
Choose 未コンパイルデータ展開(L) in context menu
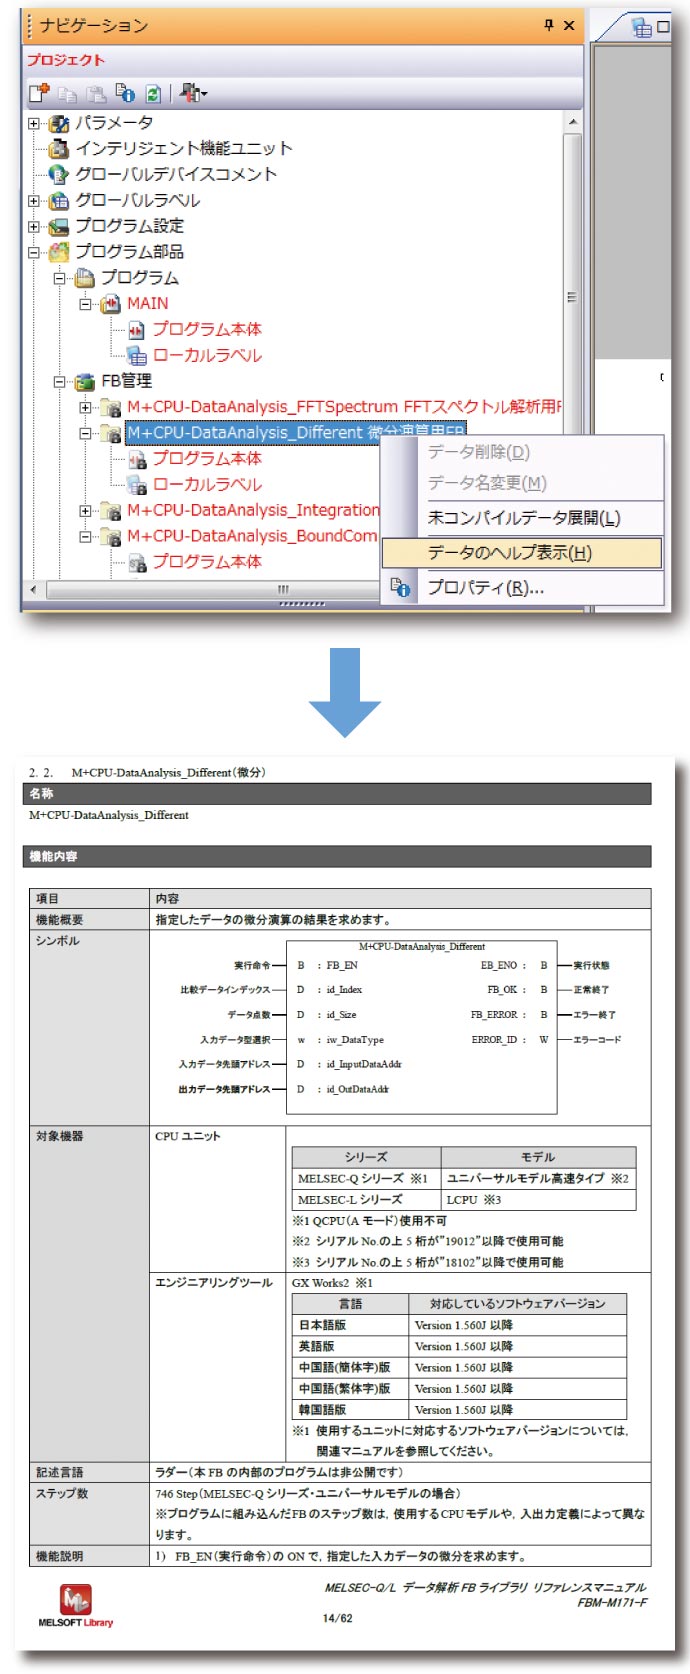click(x=522, y=518)
